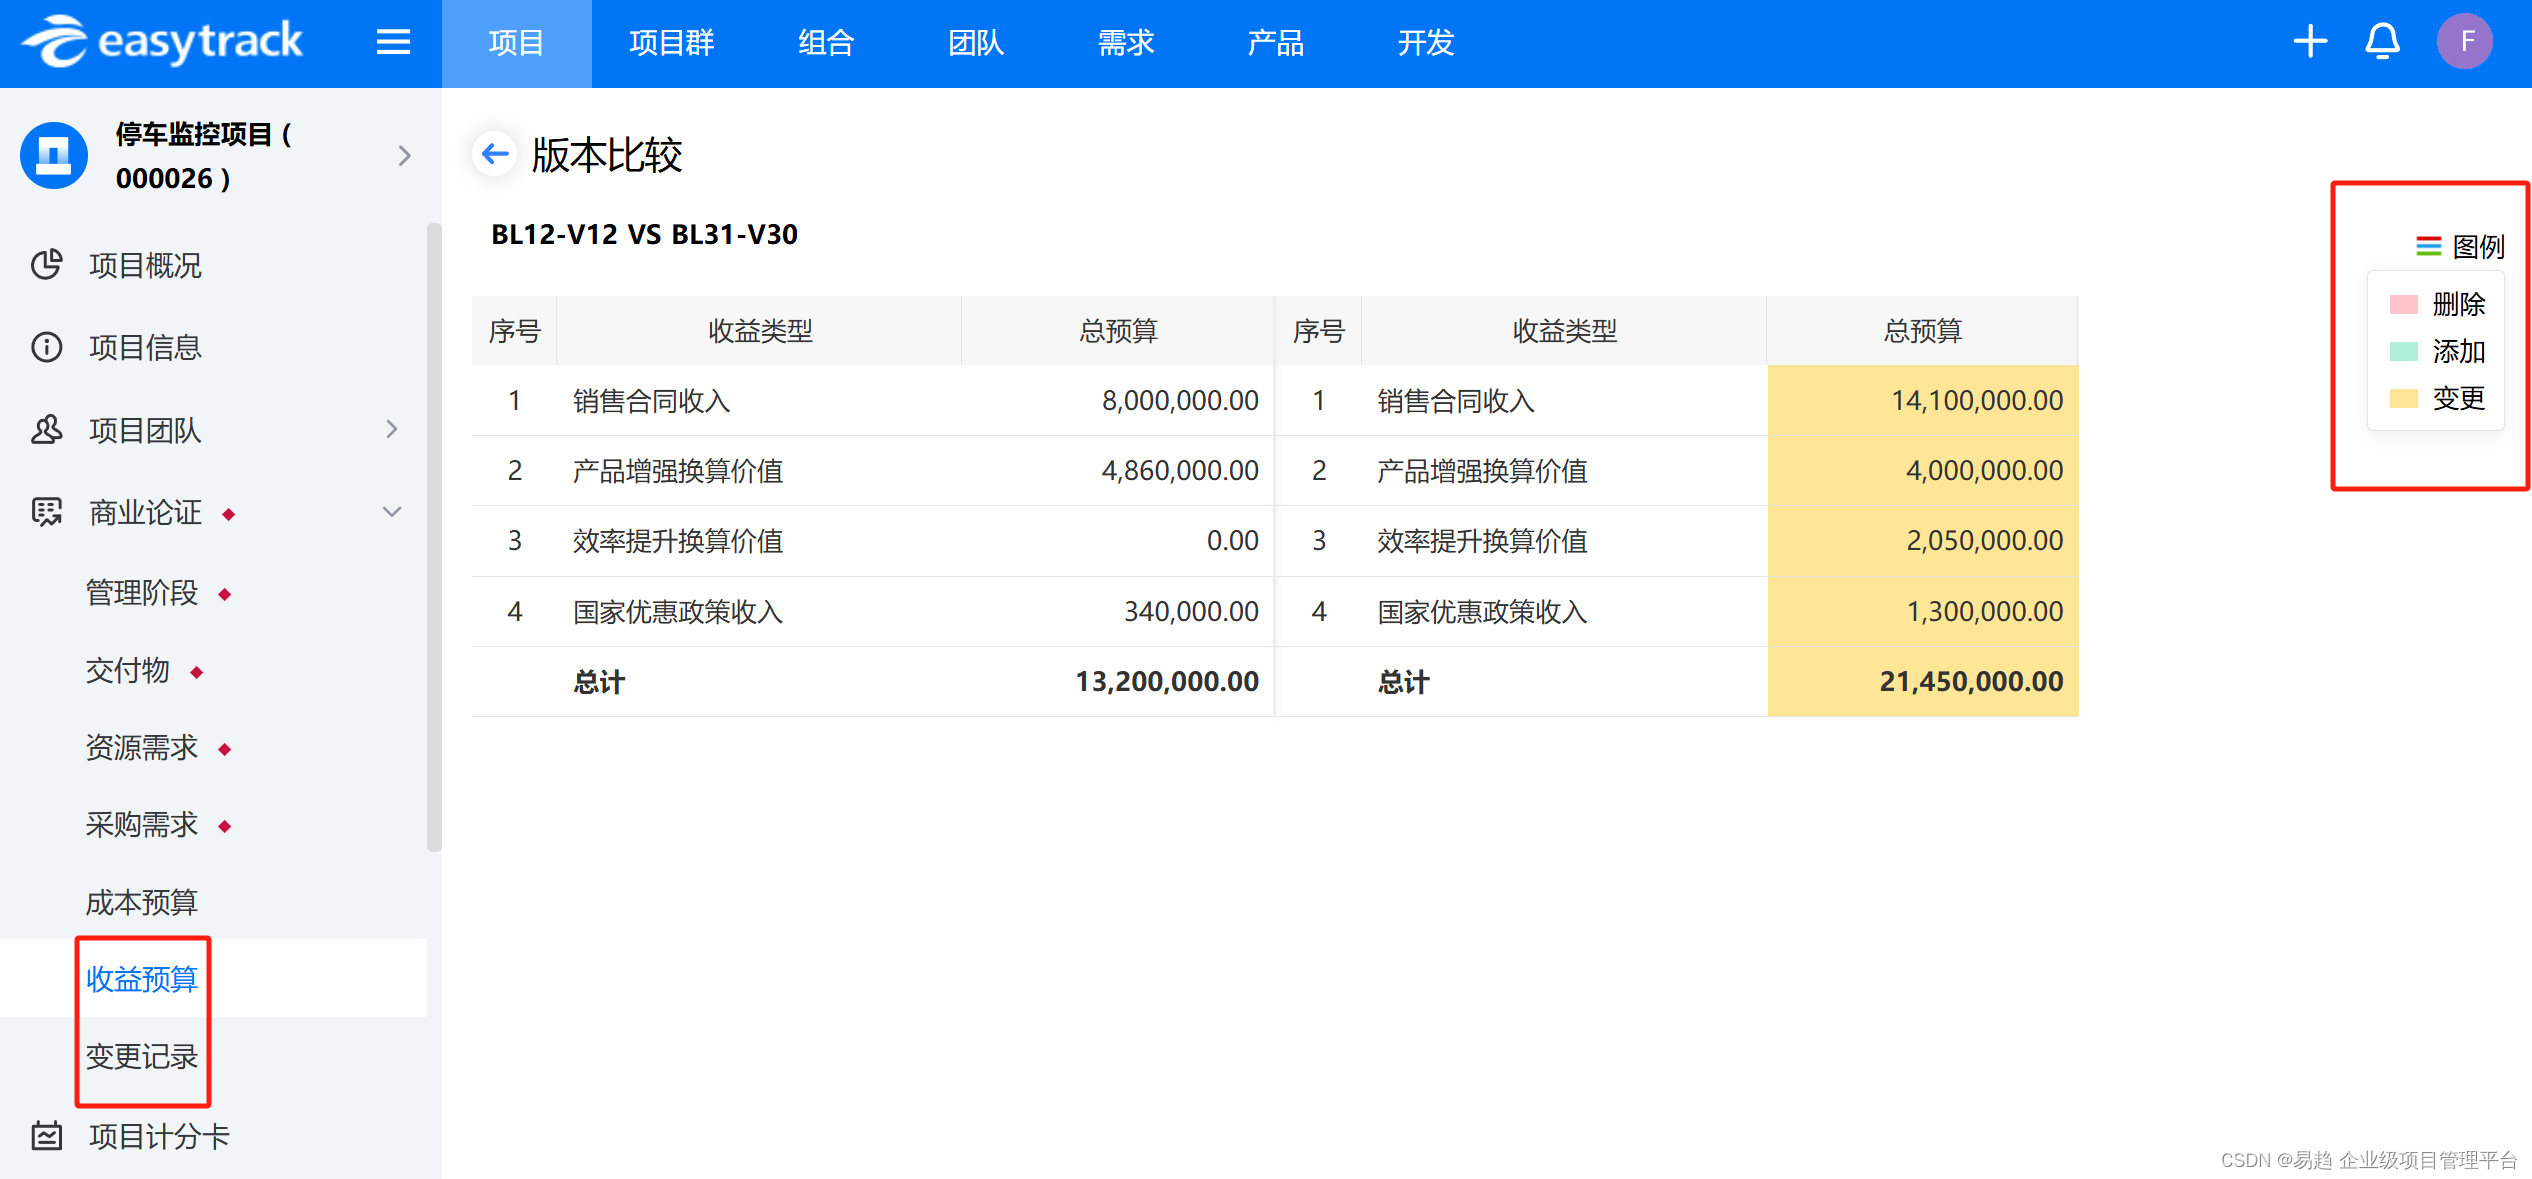Click the 图例 legend icon
This screenshot has width=2532, height=1179.
coord(2428,246)
